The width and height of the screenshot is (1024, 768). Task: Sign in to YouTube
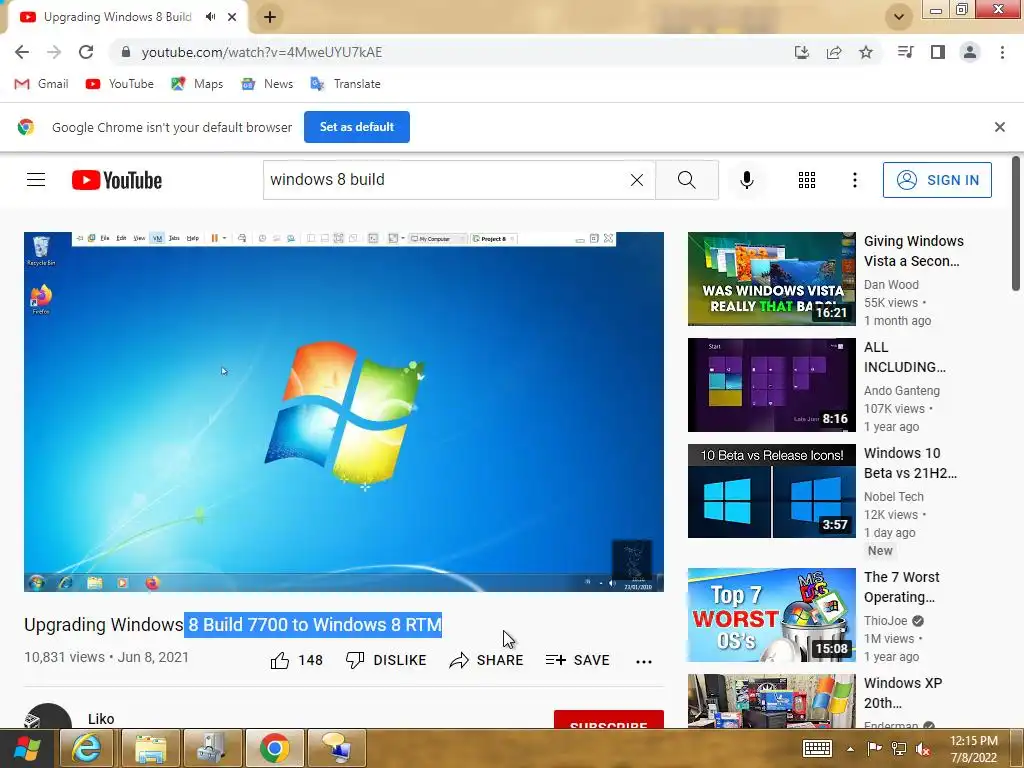pyautogui.click(x=937, y=180)
